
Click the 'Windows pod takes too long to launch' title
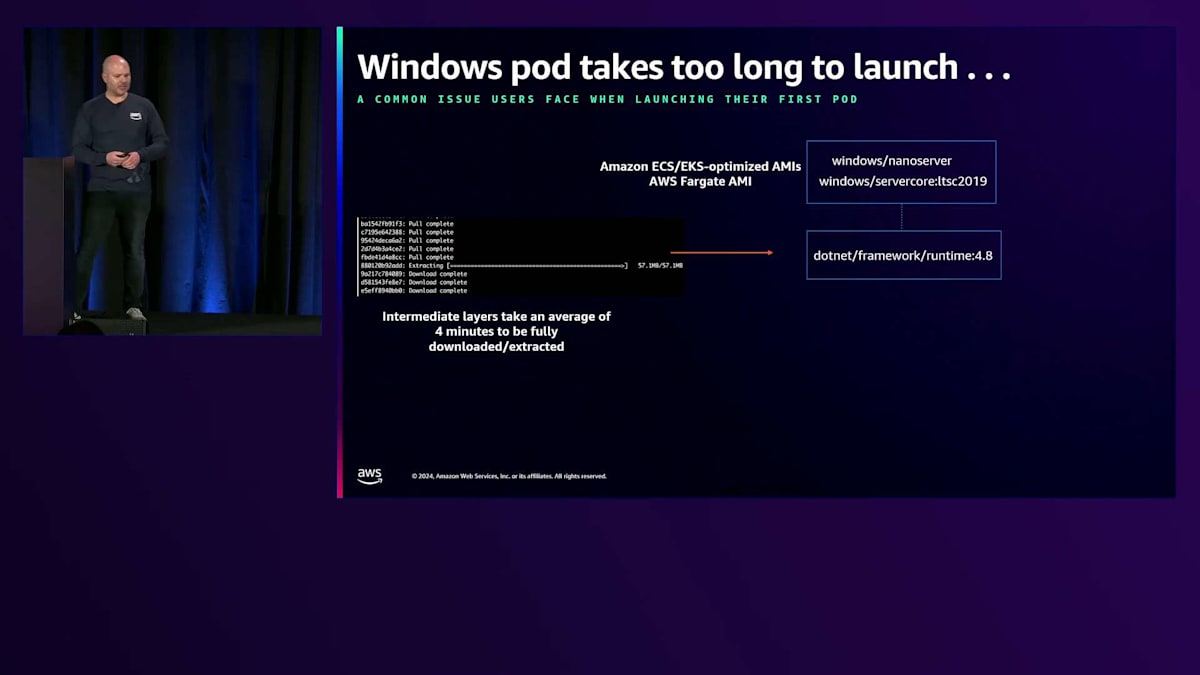[x=684, y=67]
